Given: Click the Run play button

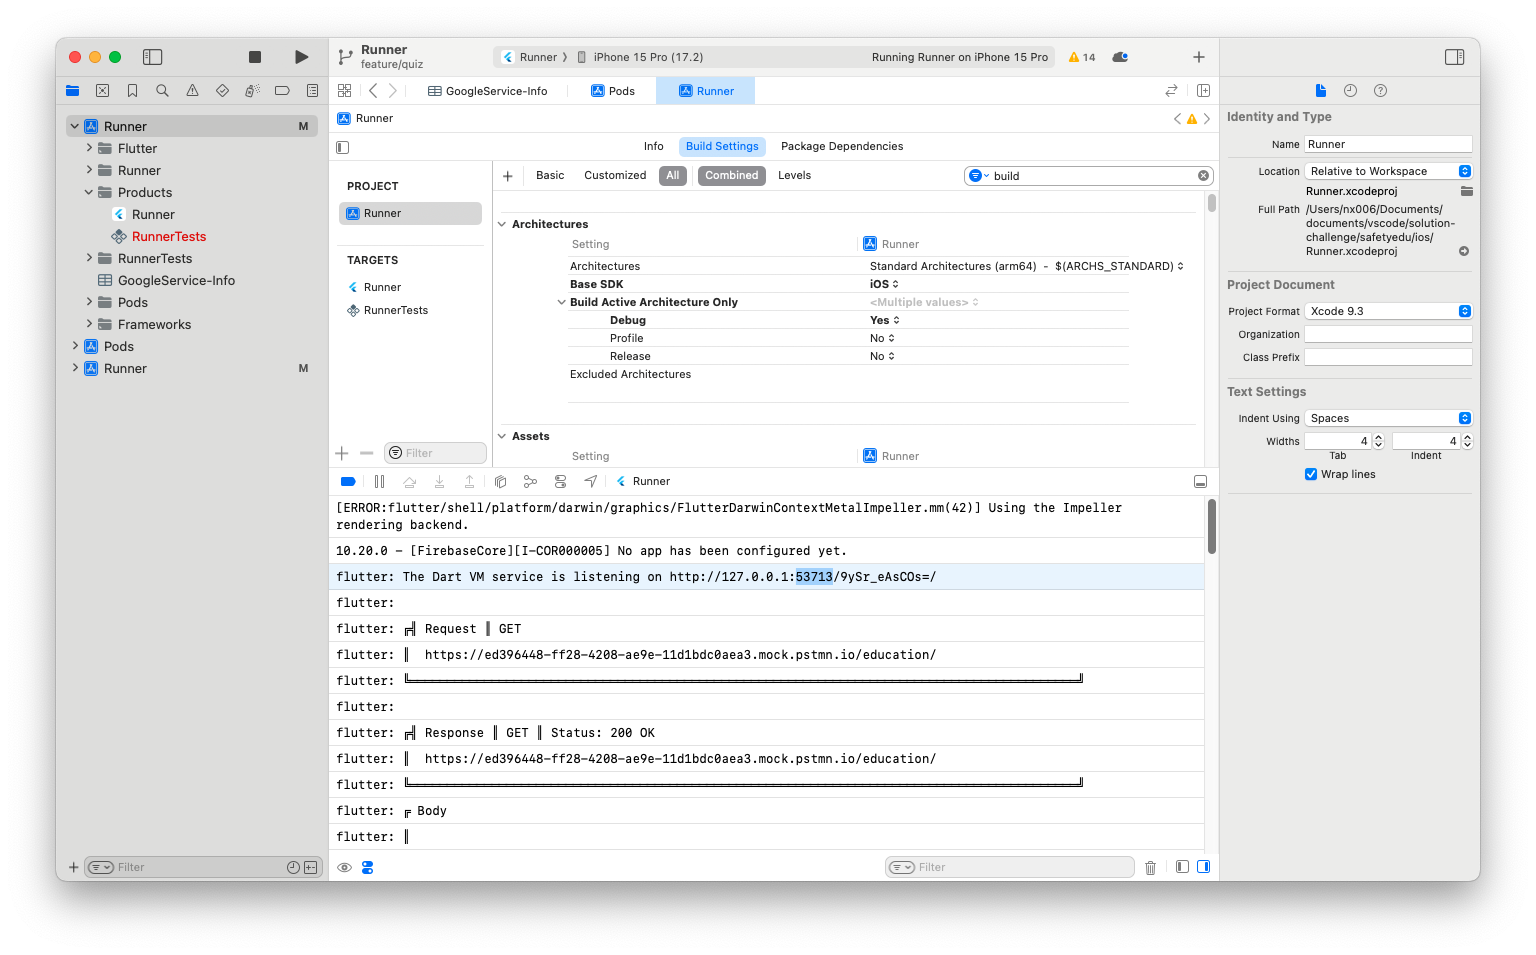Looking at the screenshot, I should pyautogui.click(x=301, y=57).
